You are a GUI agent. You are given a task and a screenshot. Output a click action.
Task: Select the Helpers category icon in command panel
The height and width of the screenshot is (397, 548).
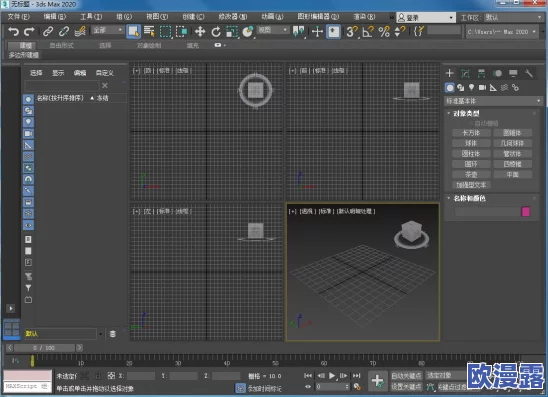493,87
